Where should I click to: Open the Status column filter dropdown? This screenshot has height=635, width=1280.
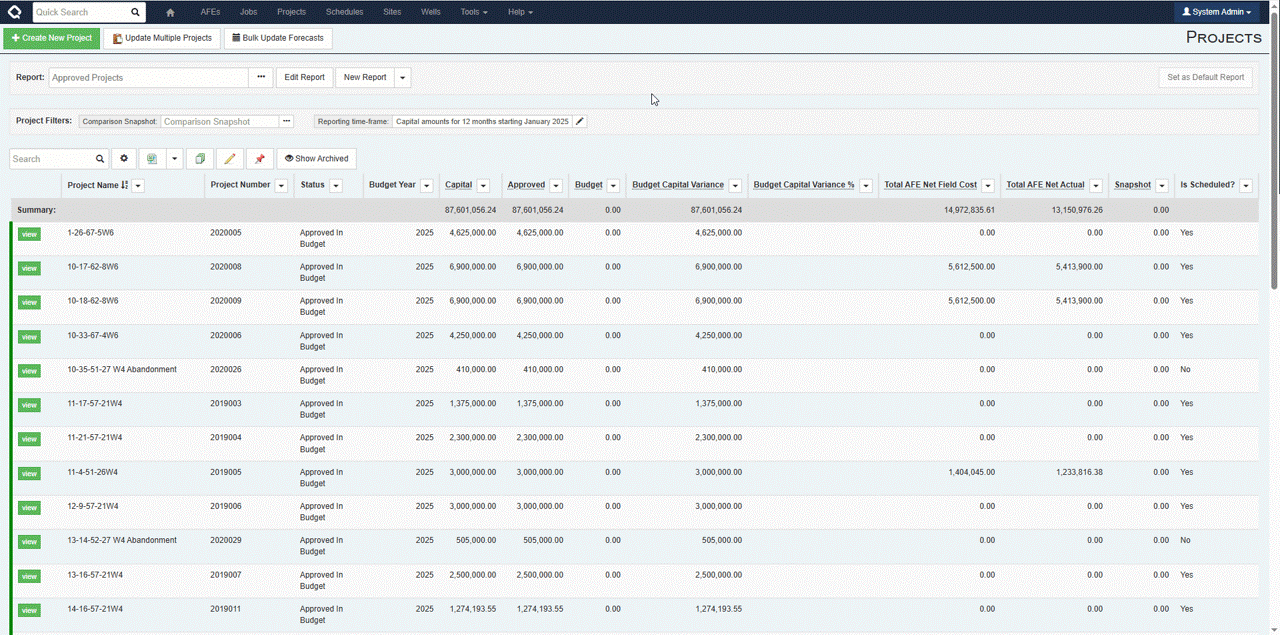point(336,186)
